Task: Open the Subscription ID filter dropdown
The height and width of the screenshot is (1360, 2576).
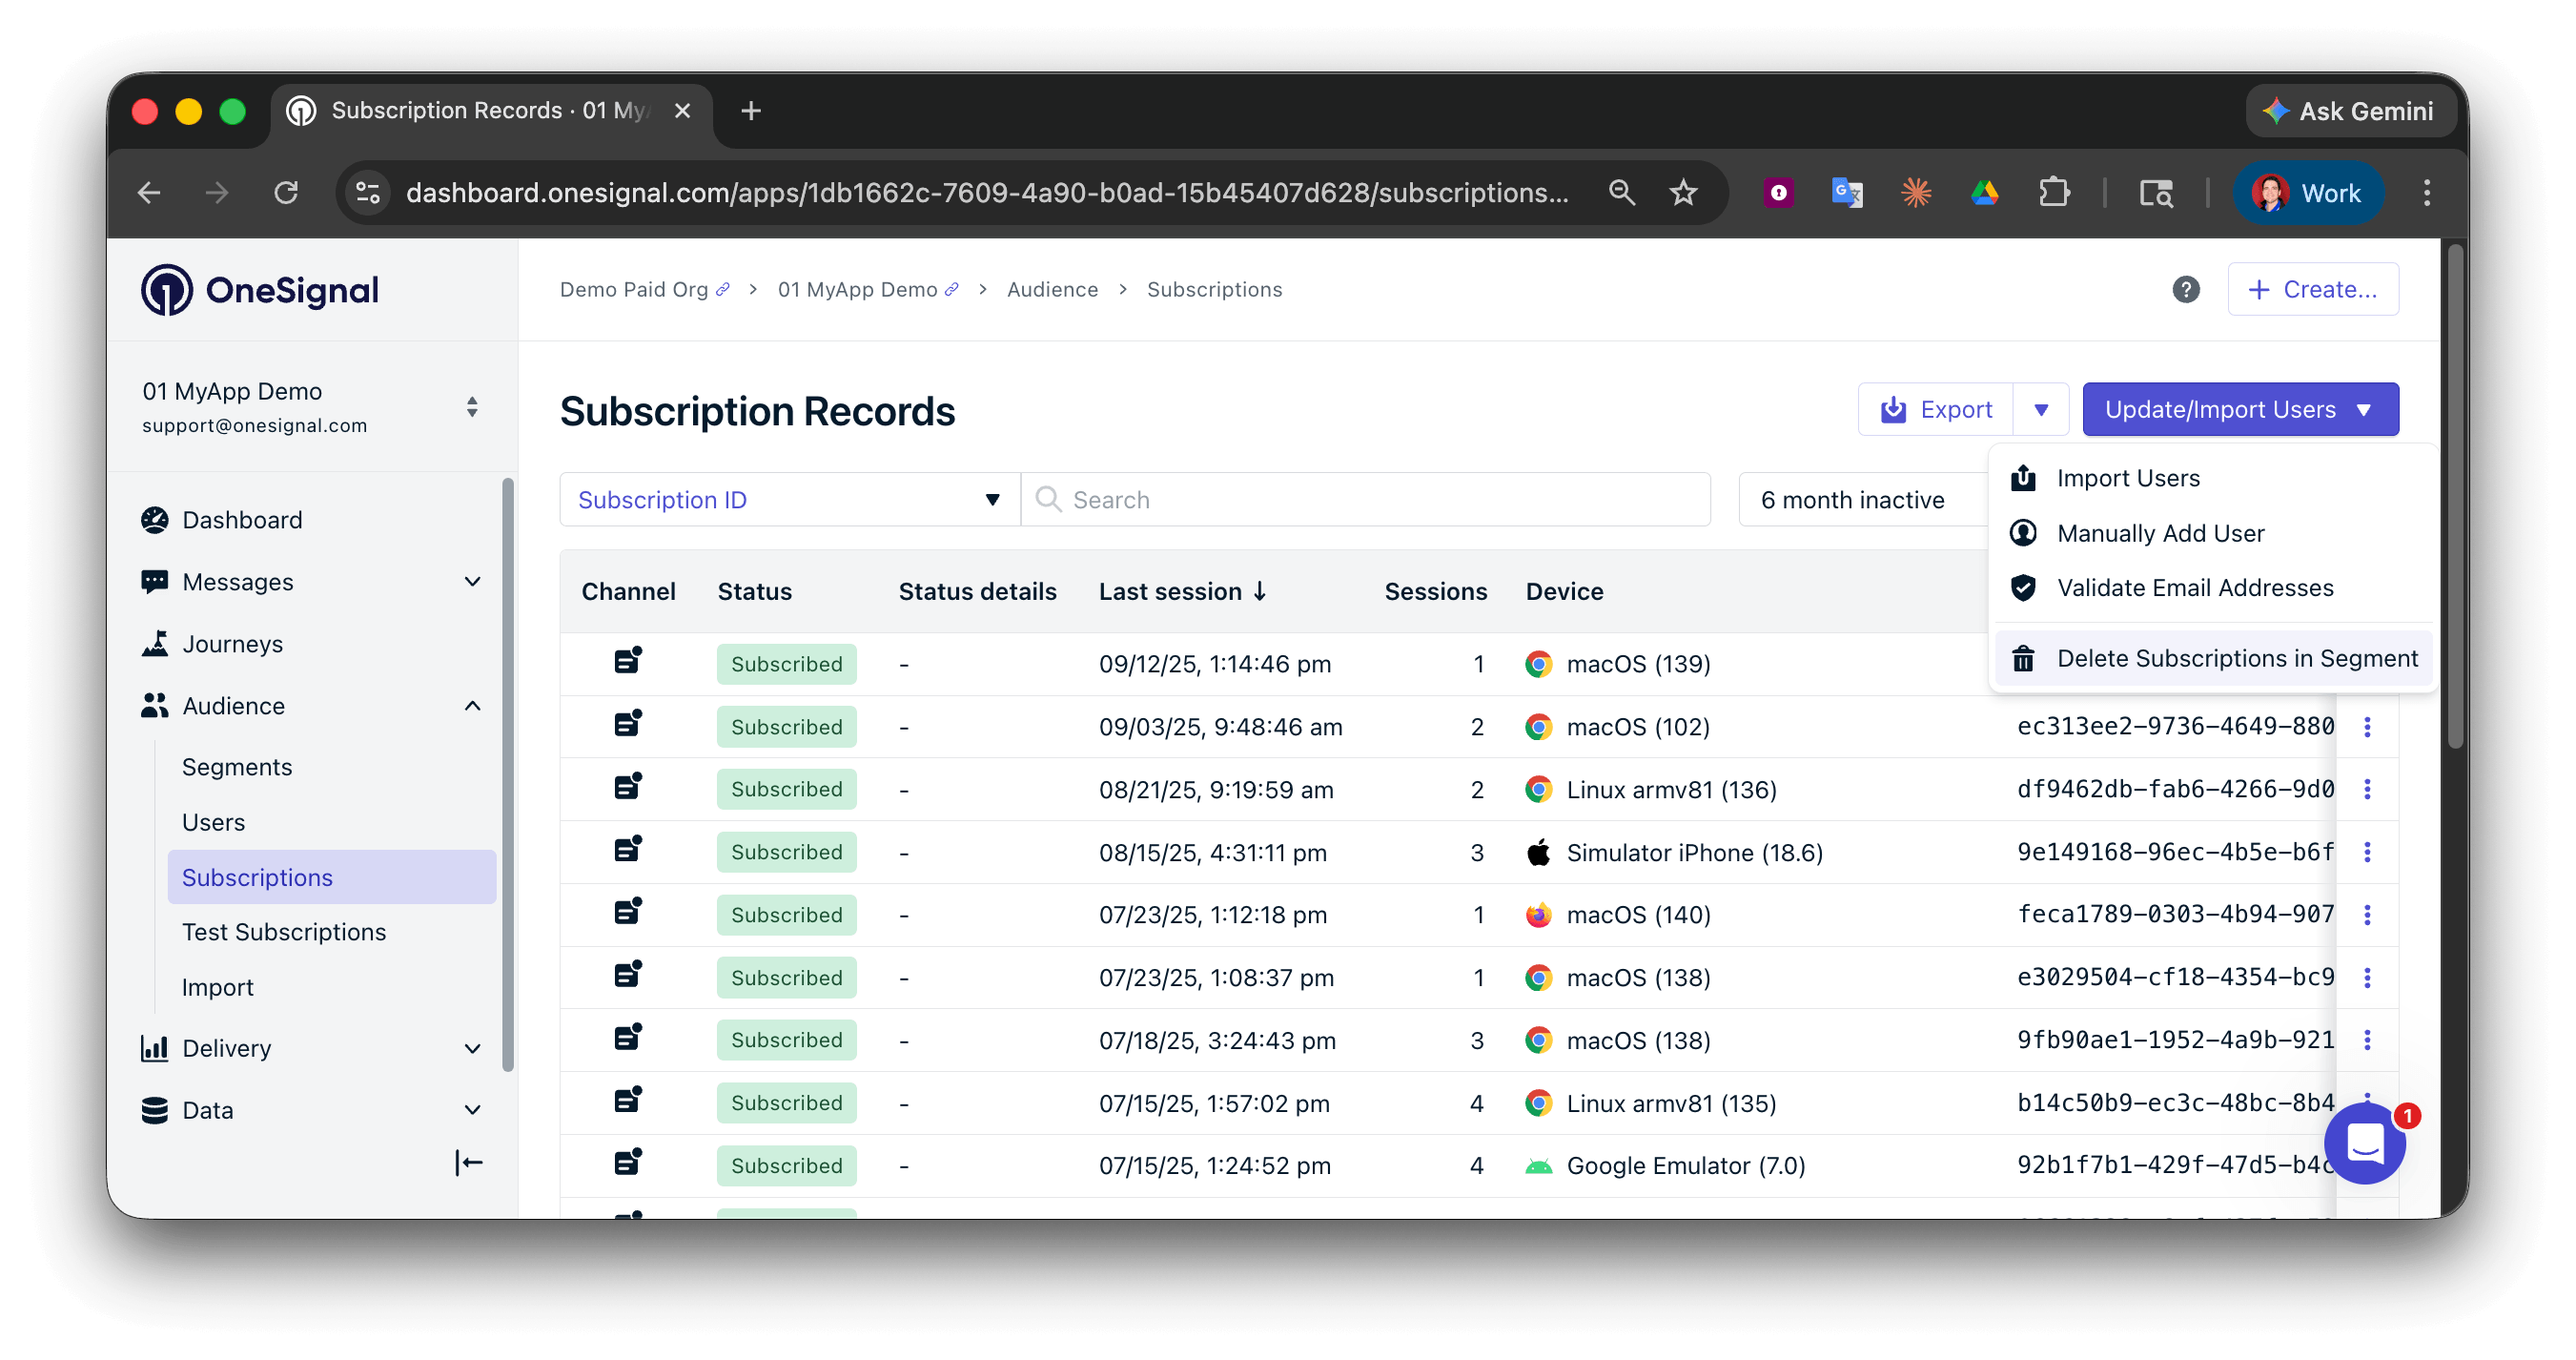Action: coord(789,500)
